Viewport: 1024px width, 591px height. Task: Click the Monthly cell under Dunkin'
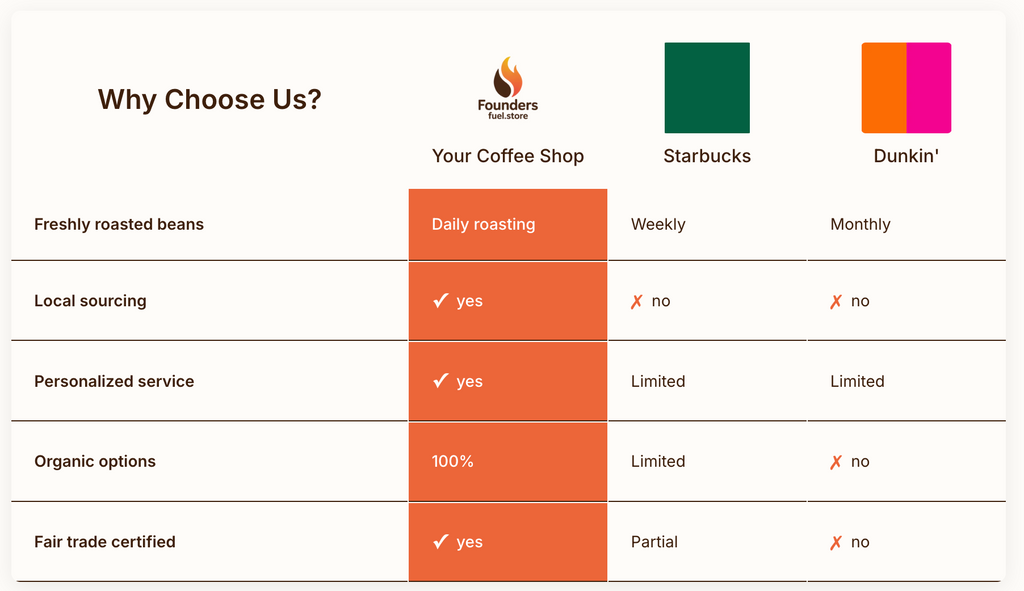pyautogui.click(x=860, y=224)
